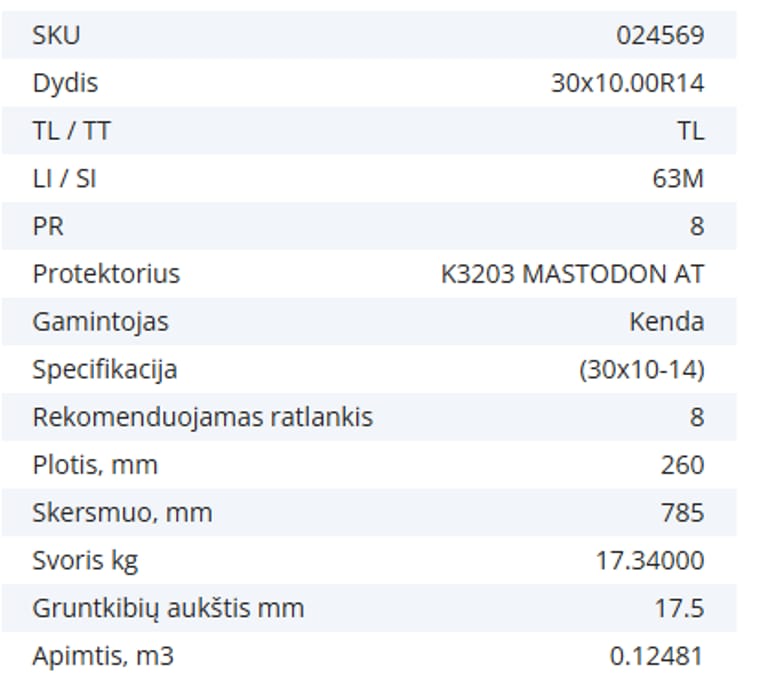This screenshot has width=768, height=687.
Task: Select the weight value 17.34000
Action: [x=649, y=561]
